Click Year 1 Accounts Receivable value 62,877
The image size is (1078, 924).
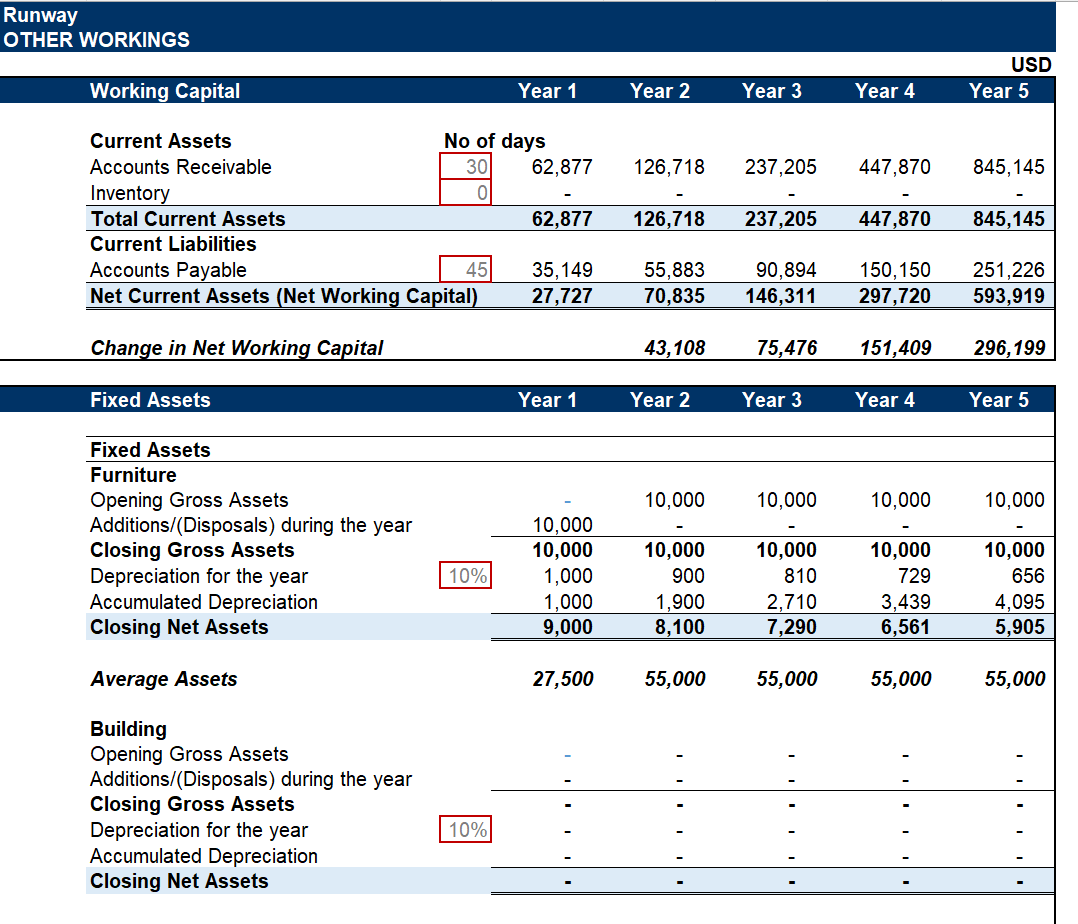[x=562, y=167]
